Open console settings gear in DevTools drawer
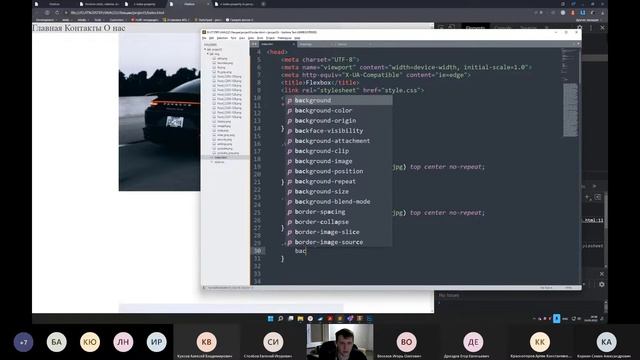 click(602, 284)
